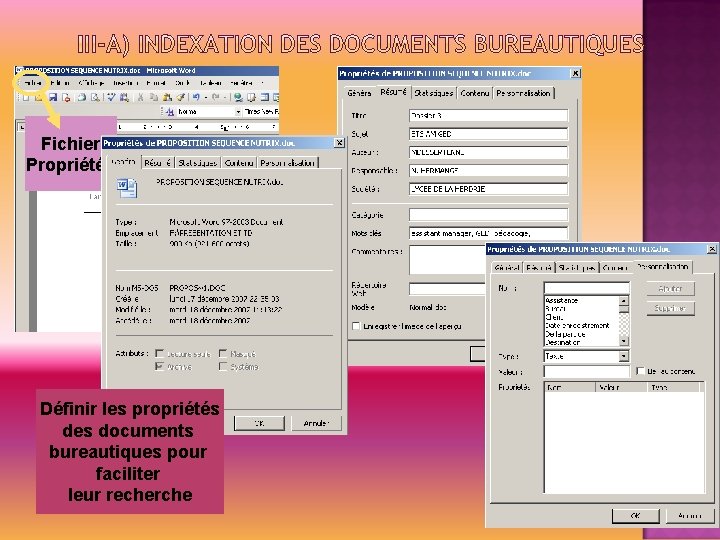Click the Supprimer button

670,308
